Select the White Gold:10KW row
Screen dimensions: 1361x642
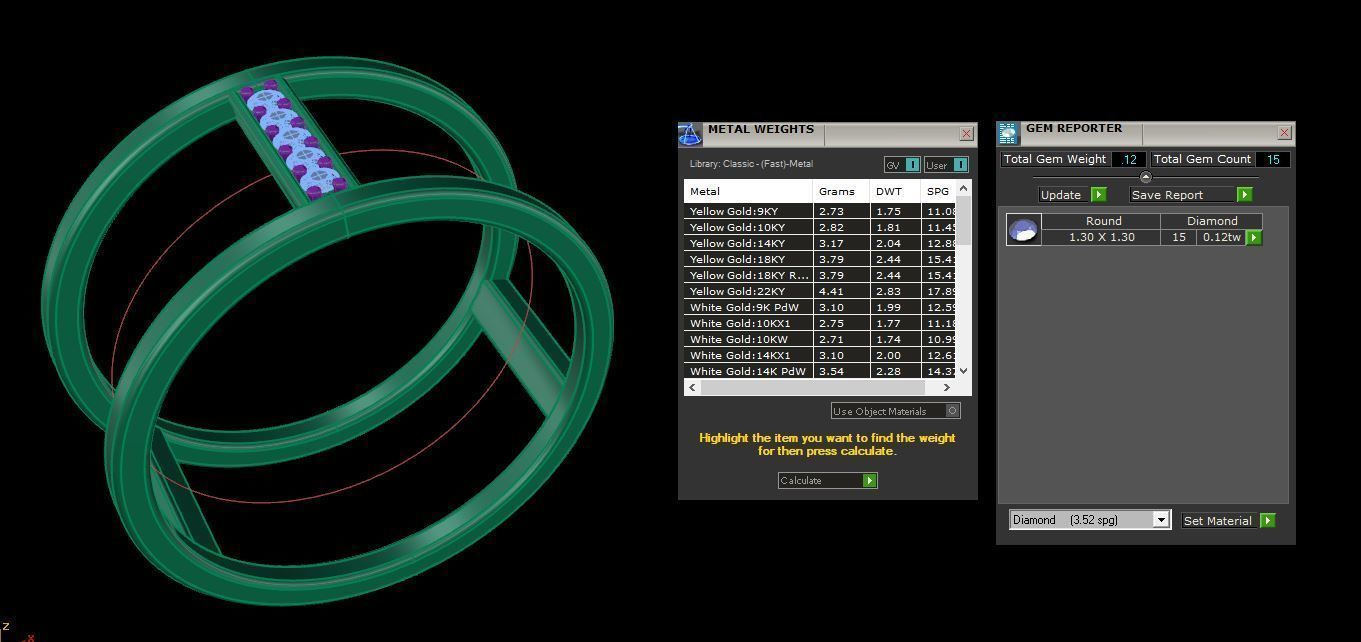[820, 339]
